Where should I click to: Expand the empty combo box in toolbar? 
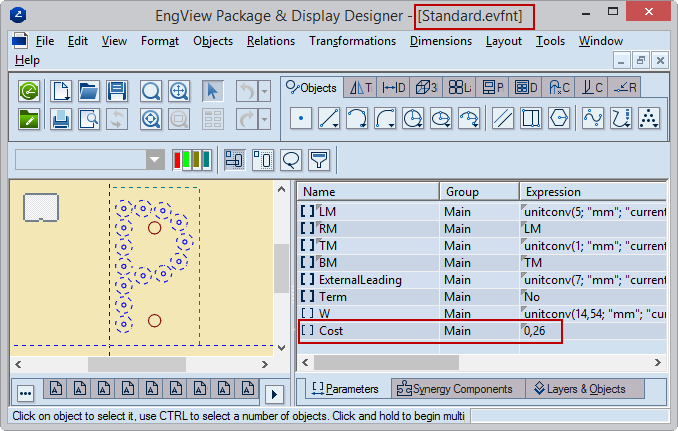(155, 160)
